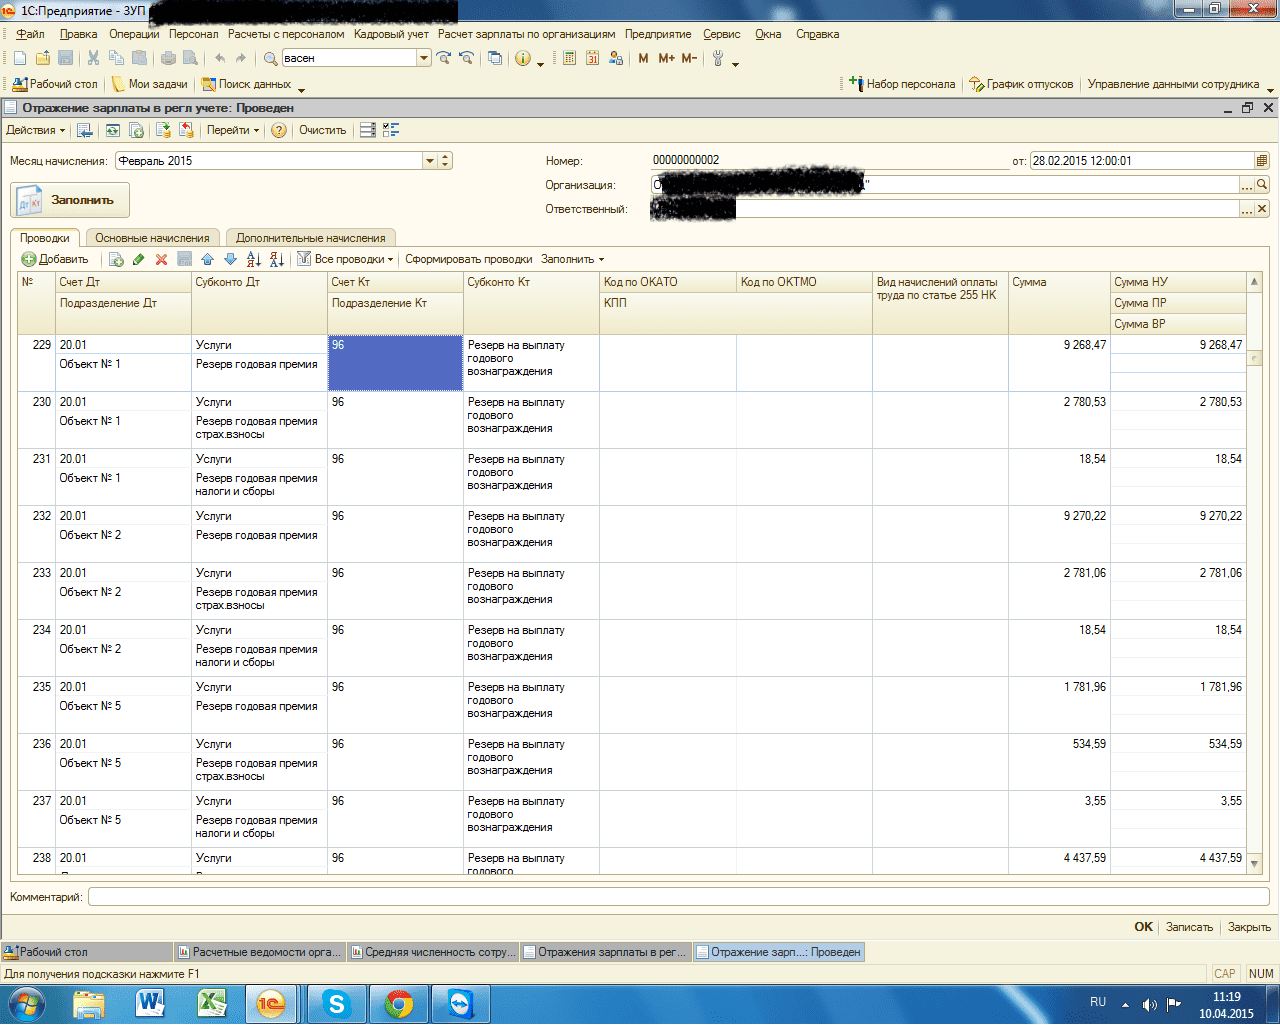The width and height of the screenshot is (1280, 1031).
Task: Expand the Месяц начисления dropdown arrow
Action: click(x=429, y=161)
